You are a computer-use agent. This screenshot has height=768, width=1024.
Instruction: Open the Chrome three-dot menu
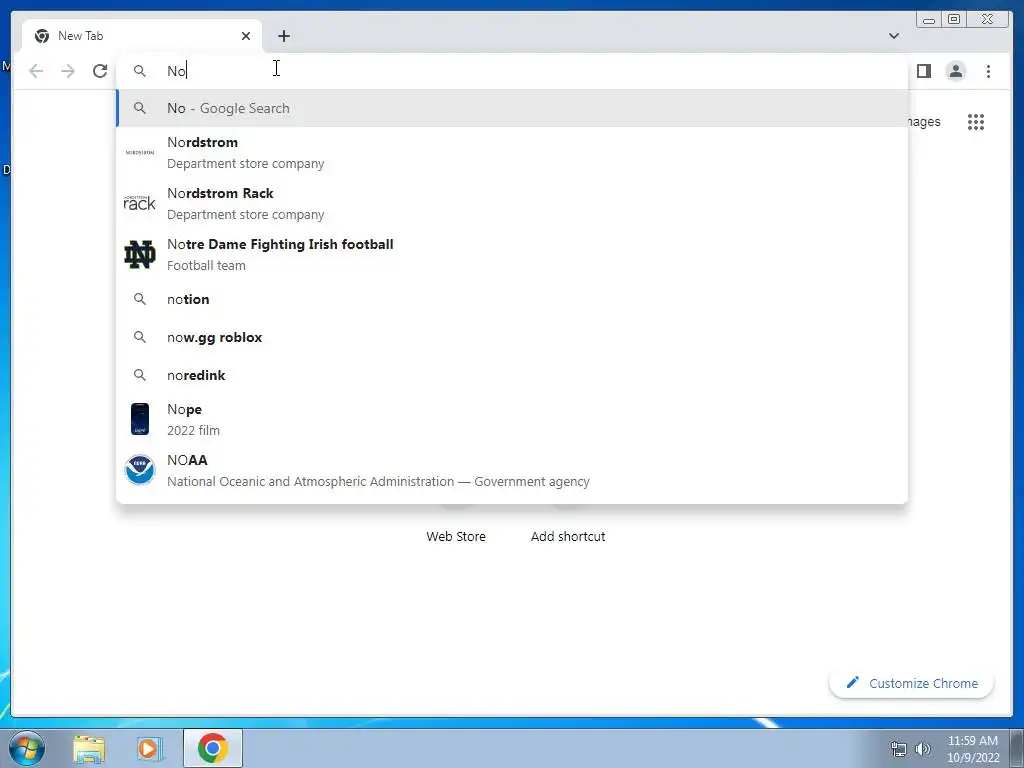(x=988, y=71)
